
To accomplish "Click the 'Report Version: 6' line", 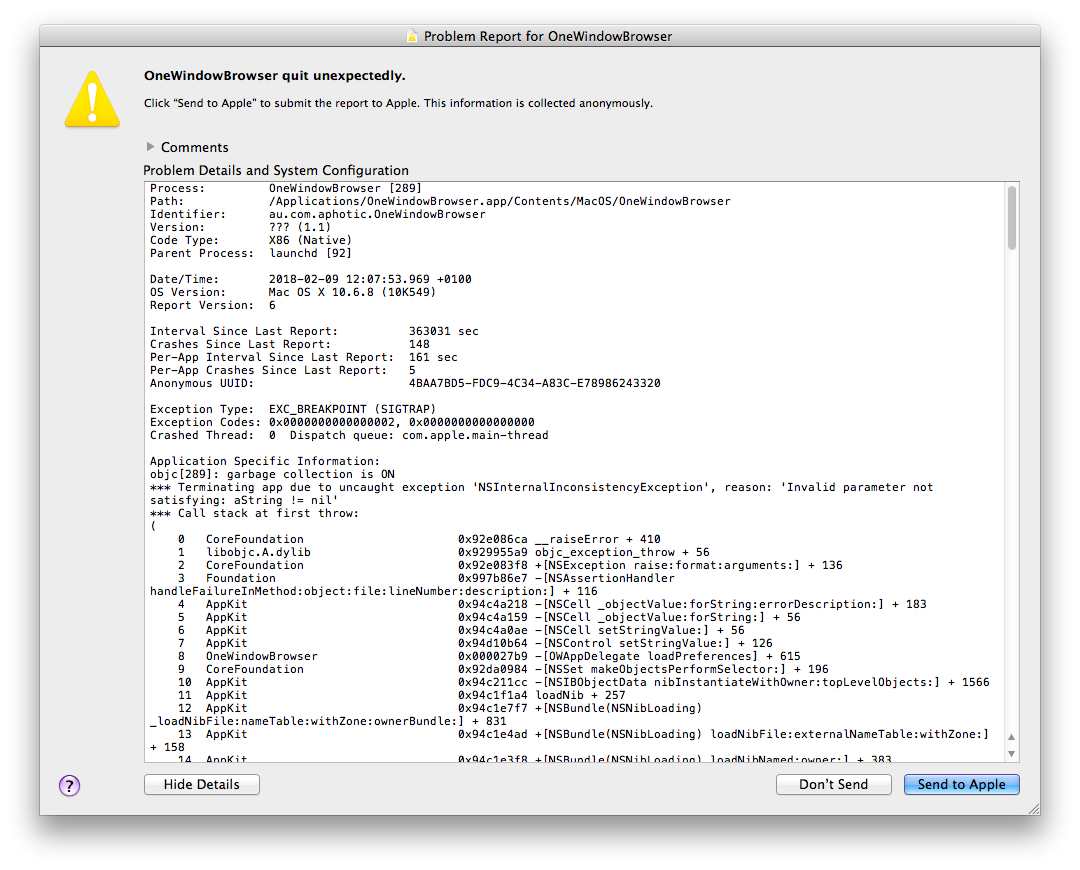I will point(213,305).
